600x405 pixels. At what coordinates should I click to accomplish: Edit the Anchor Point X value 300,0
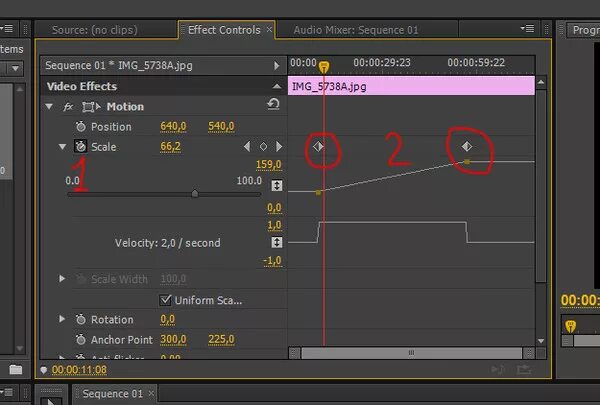click(x=173, y=339)
